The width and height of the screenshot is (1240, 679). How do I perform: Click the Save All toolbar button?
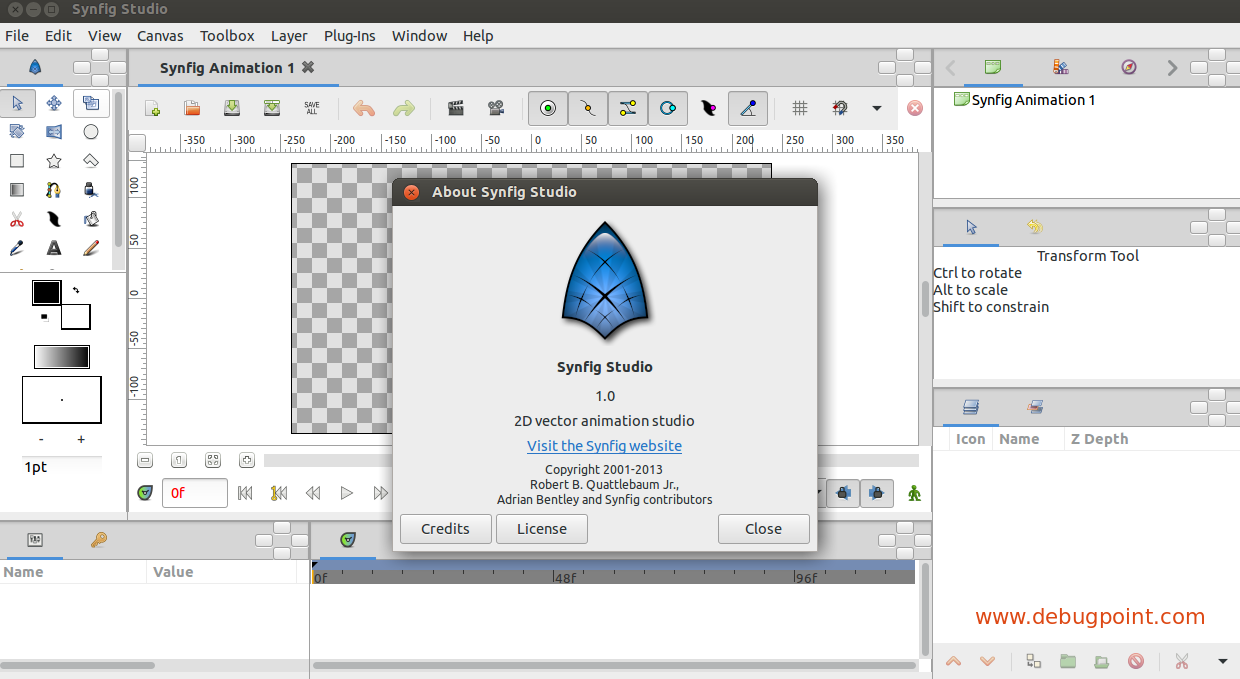[x=312, y=108]
